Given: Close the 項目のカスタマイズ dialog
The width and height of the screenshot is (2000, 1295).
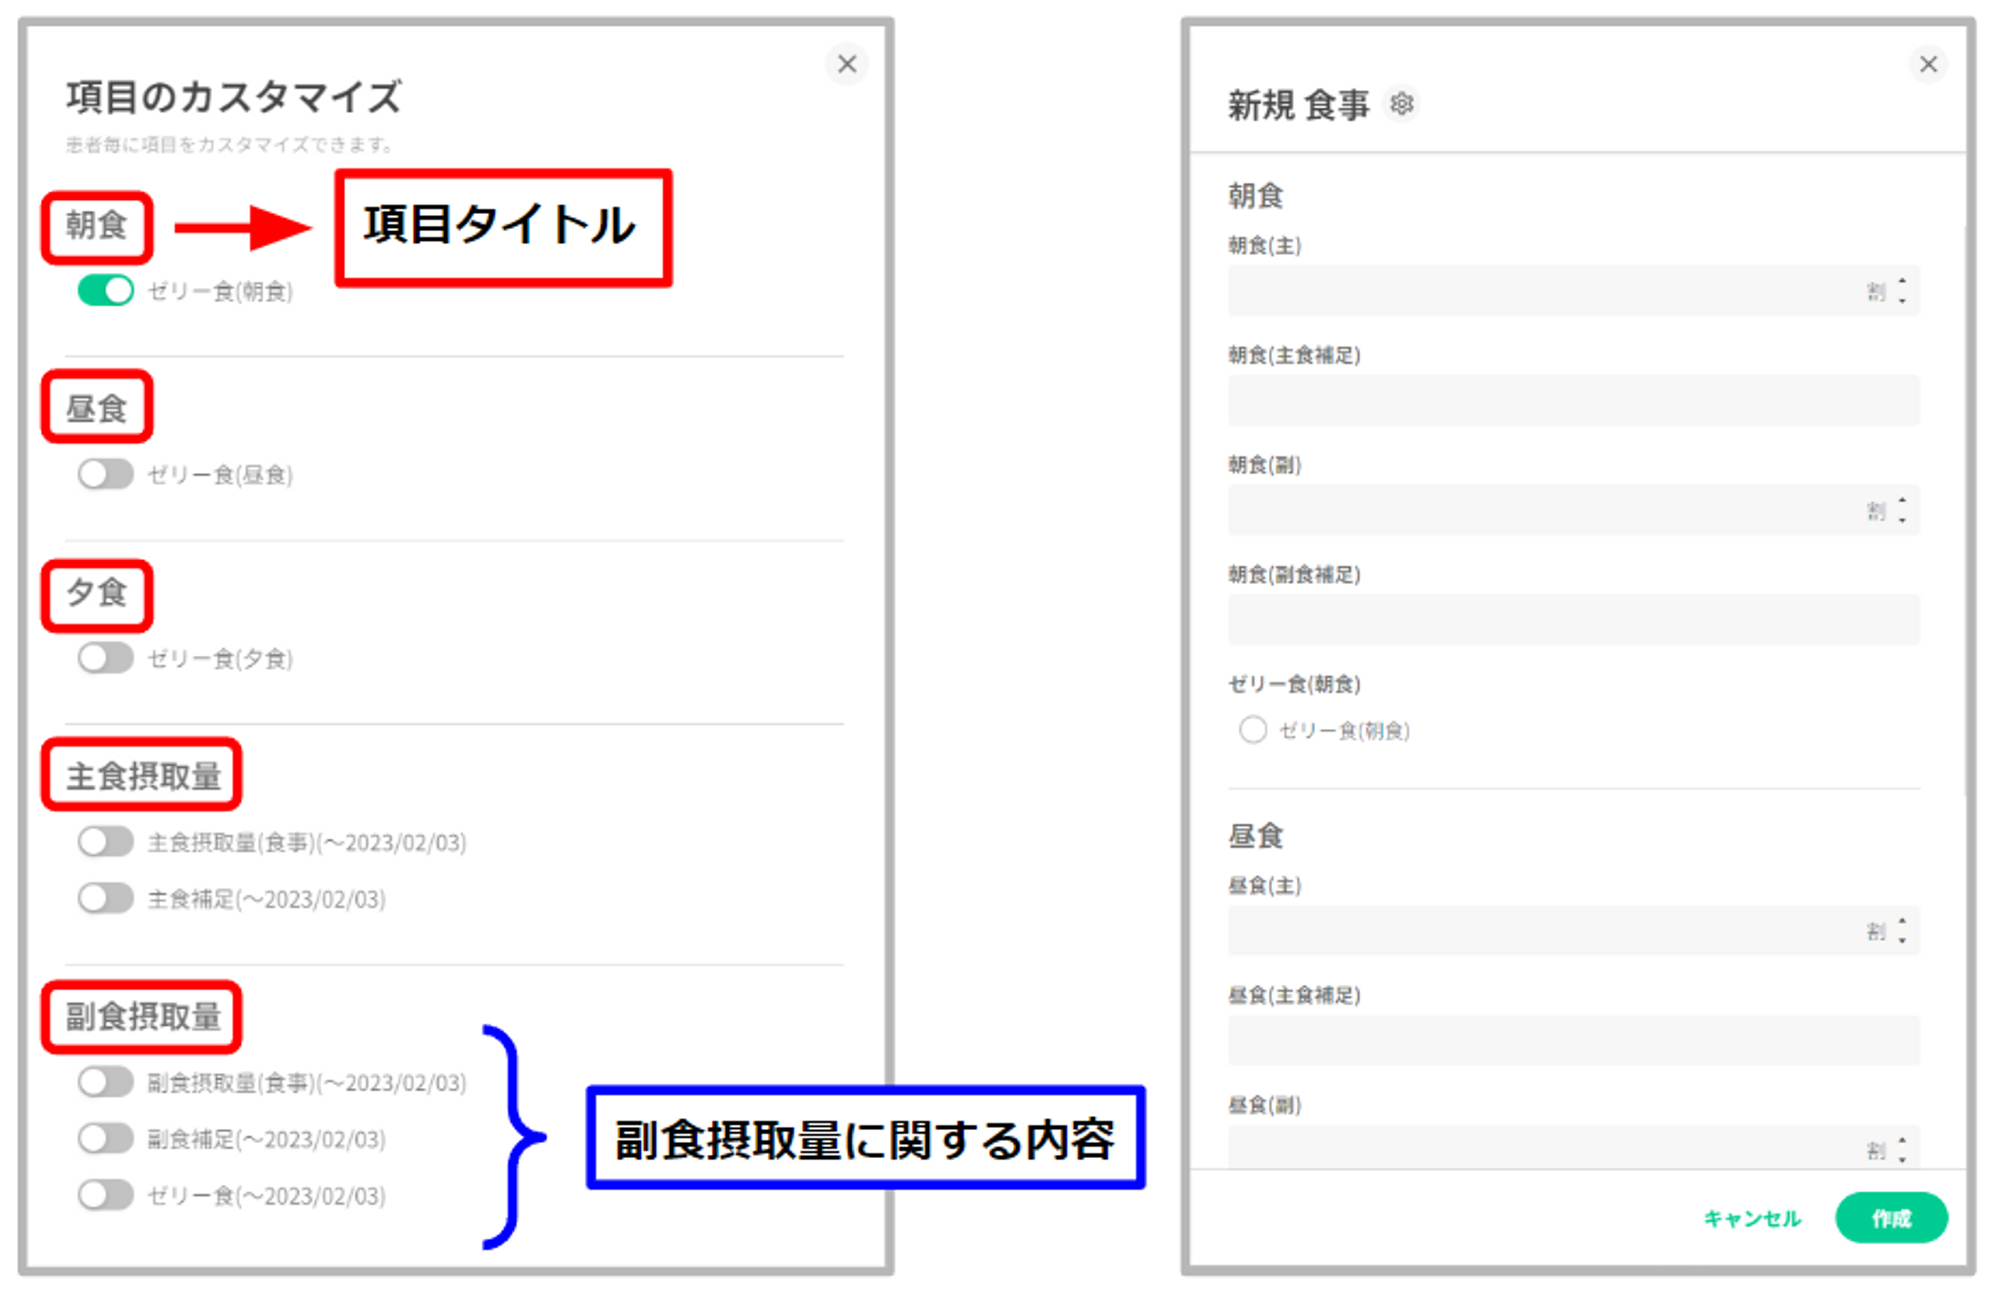Looking at the screenshot, I should pyautogui.click(x=847, y=64).
